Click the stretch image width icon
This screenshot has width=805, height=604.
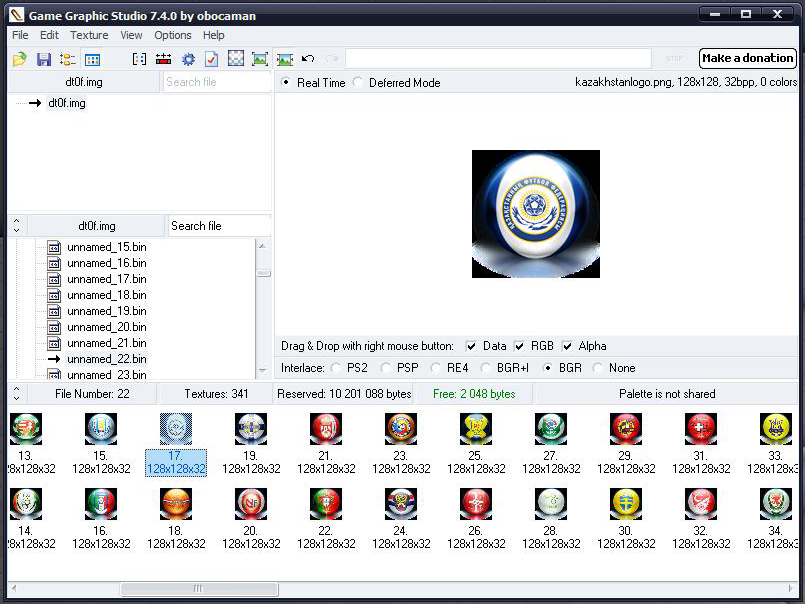tap(284, 59)
